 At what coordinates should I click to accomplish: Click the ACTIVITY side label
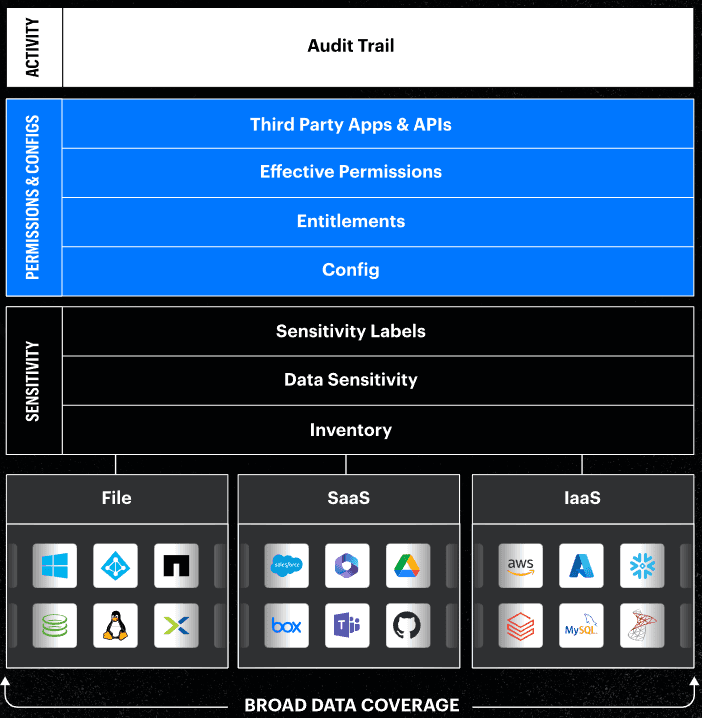(33, 47)
